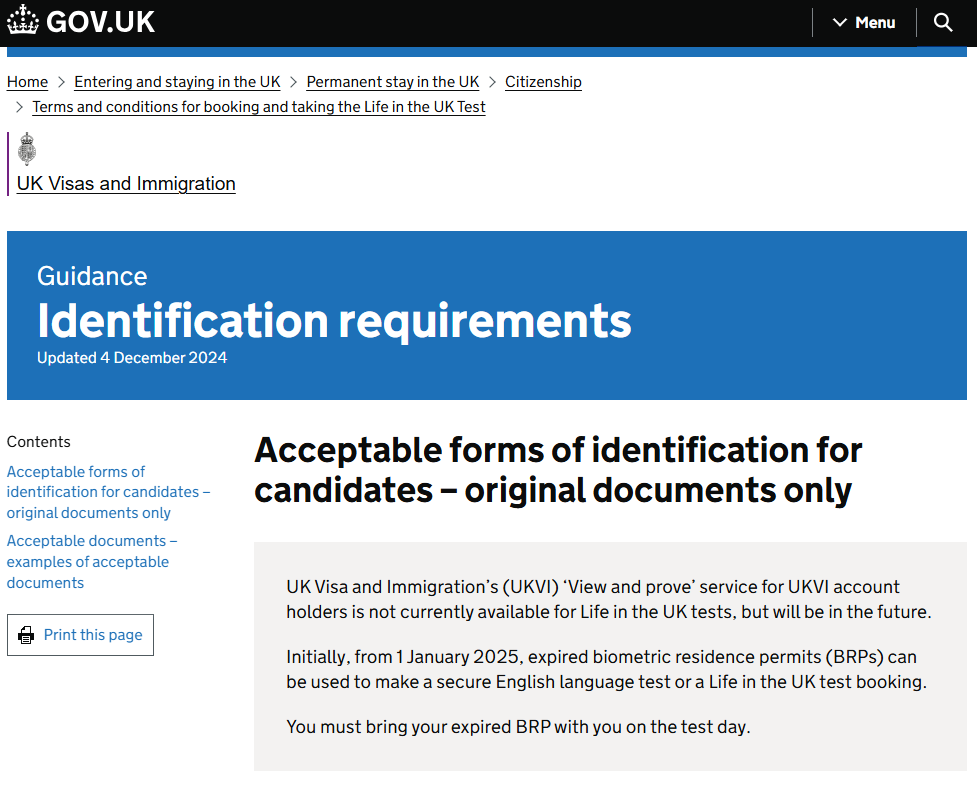This screenshot has width=977, height=786.
Task: Open Entering and staying in the UK
Action: (x=177, y=82)
